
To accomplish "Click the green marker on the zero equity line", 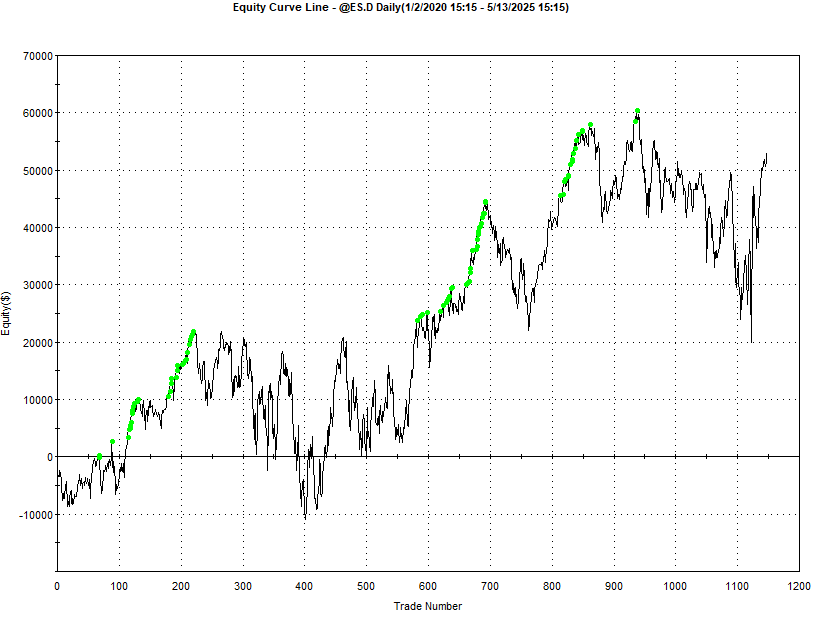I will click(x=100, y=456).
